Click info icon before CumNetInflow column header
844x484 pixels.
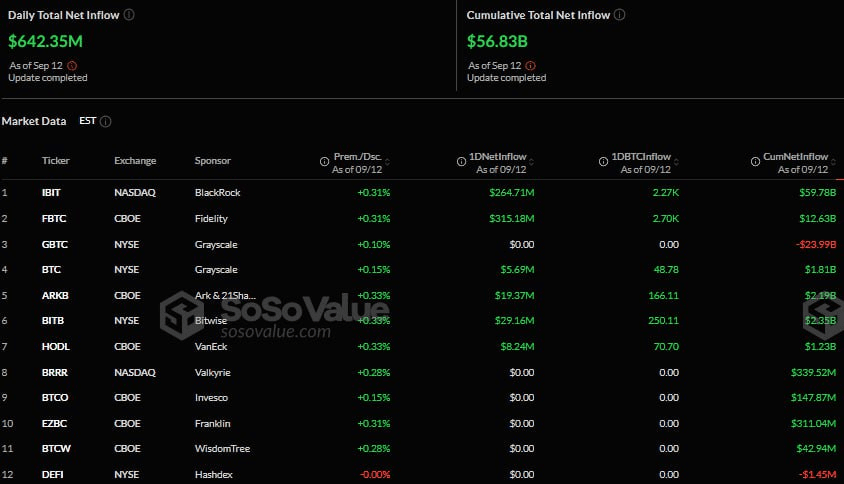[755, 162]
